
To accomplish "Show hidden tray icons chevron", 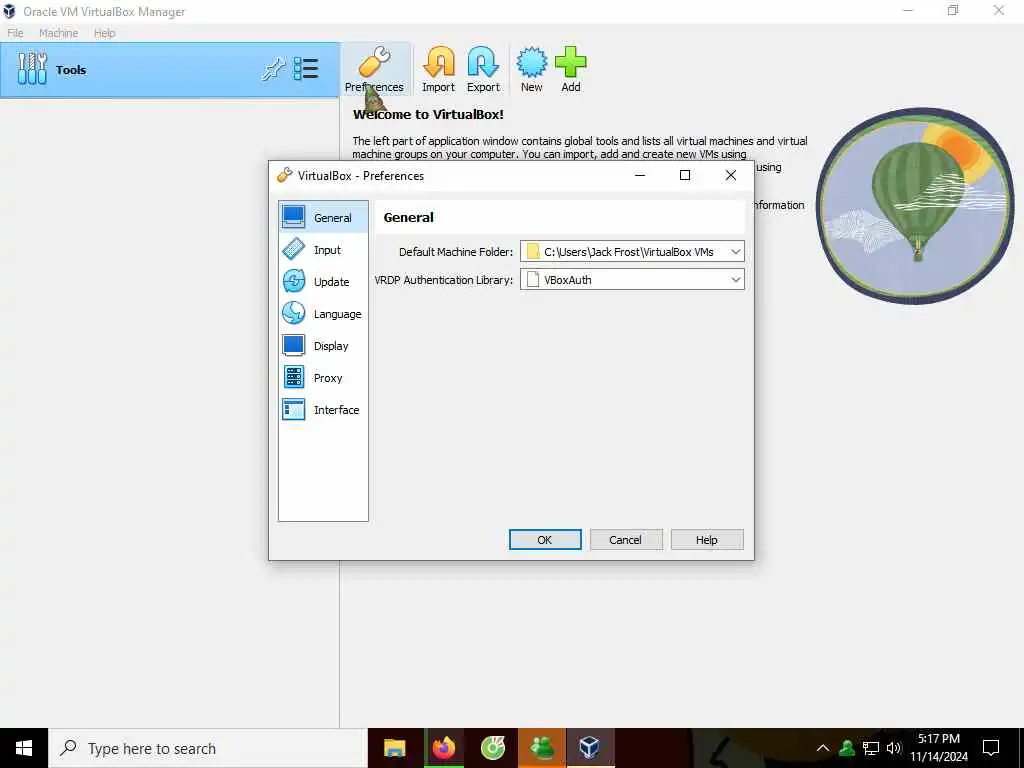I will coord(823,748).
